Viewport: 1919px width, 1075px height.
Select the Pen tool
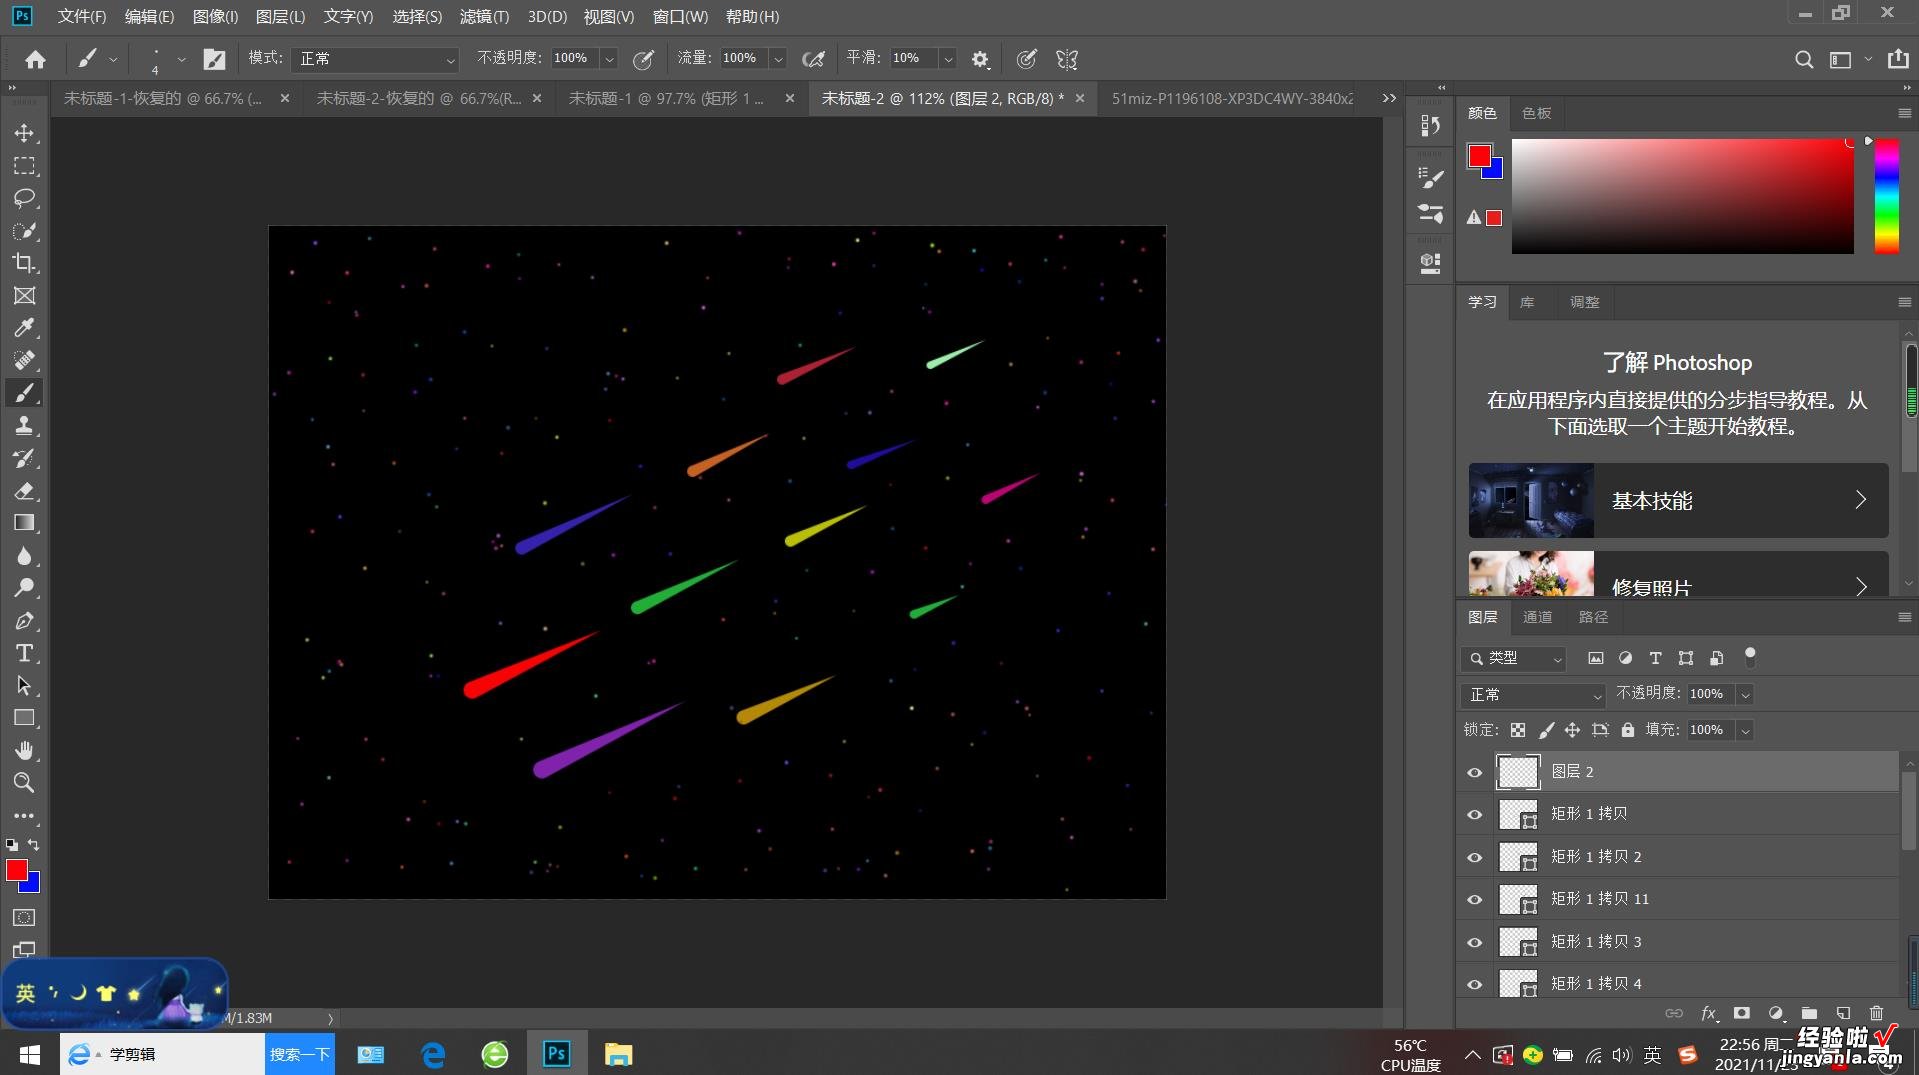point(24,621)
